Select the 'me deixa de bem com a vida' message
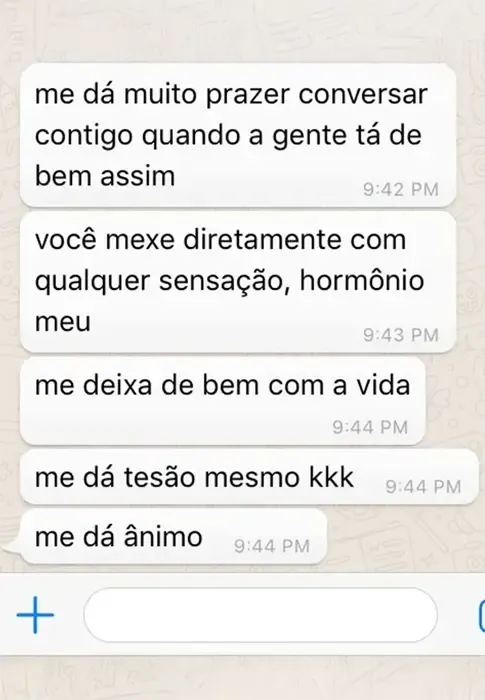 223,401
